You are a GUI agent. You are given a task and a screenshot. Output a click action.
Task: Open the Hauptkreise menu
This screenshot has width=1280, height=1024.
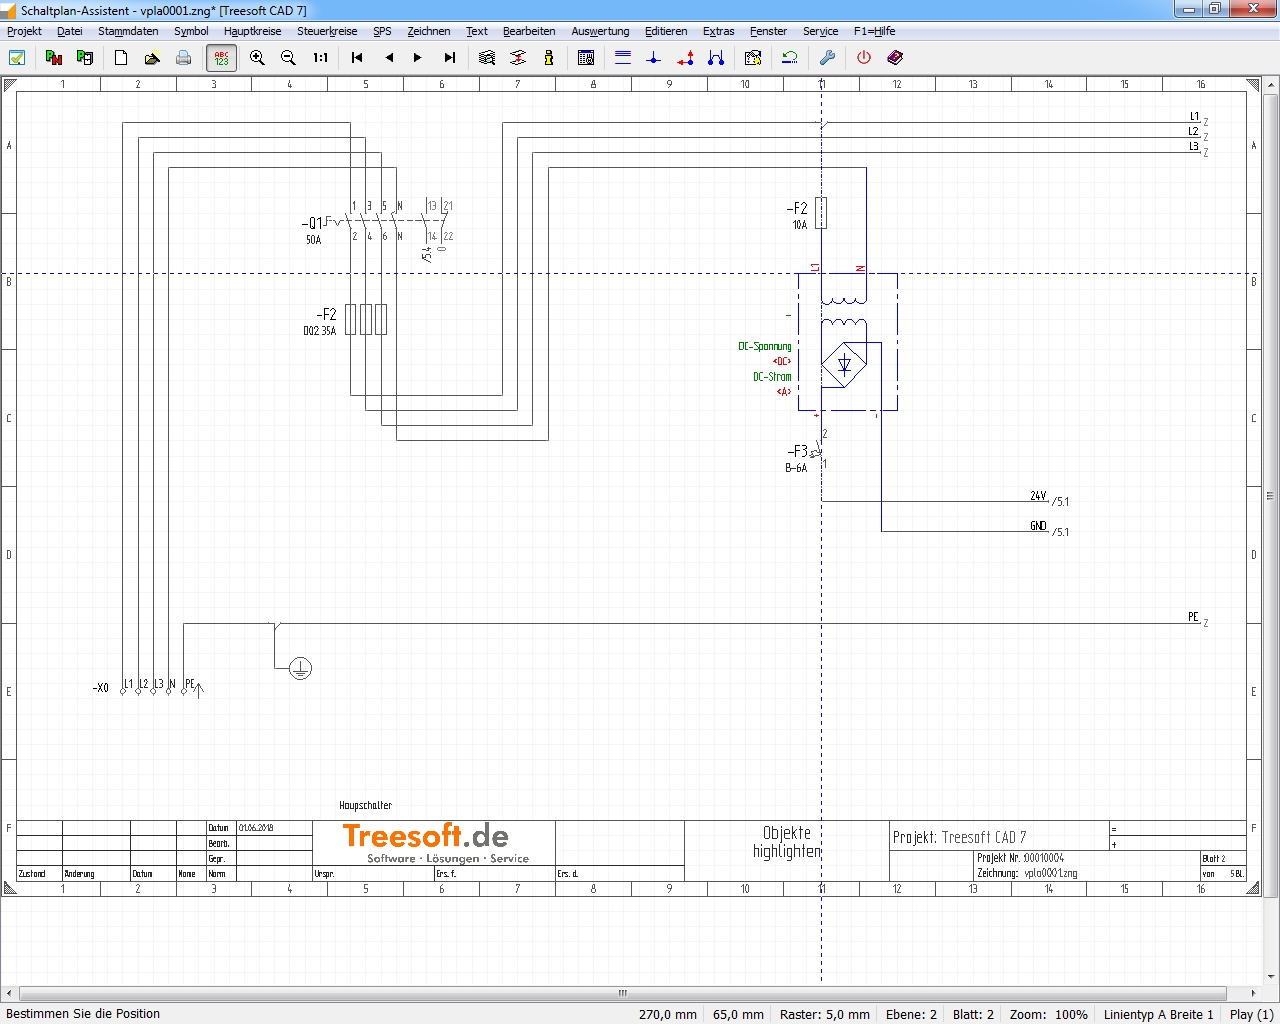click(x=252, y=31)
